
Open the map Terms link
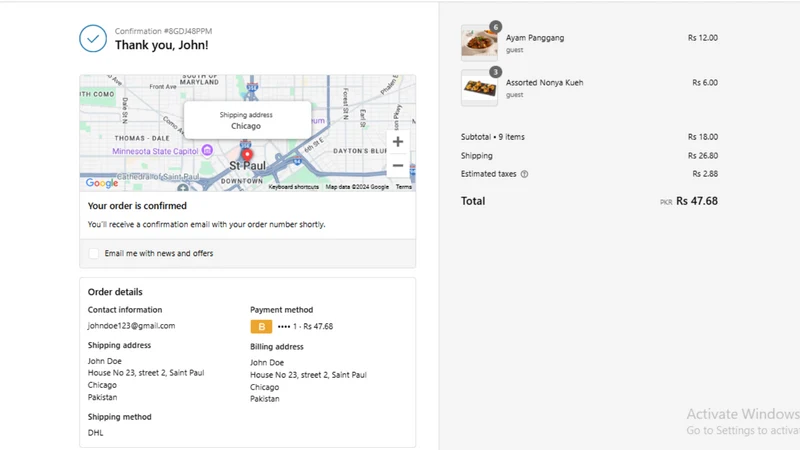tap(404, 187)
